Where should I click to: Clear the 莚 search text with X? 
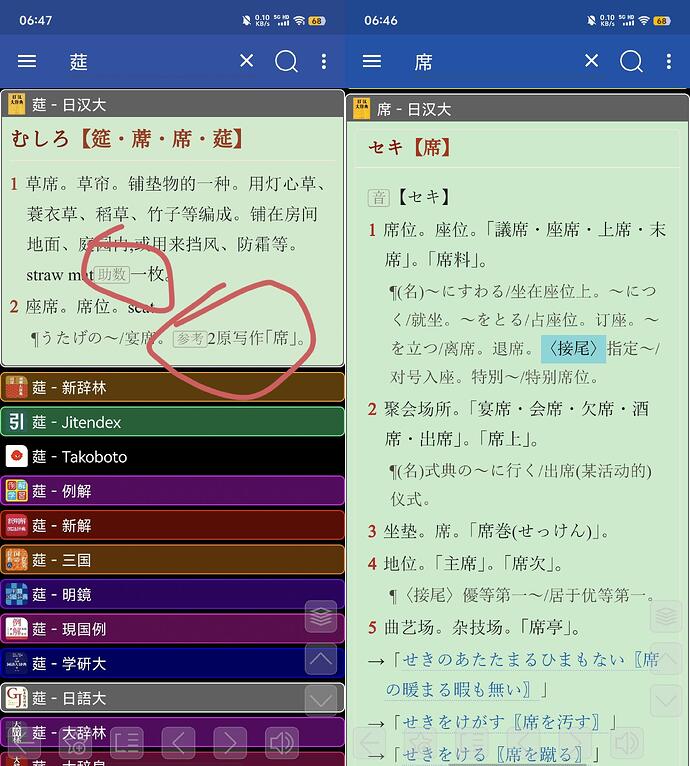click(247, 61)
